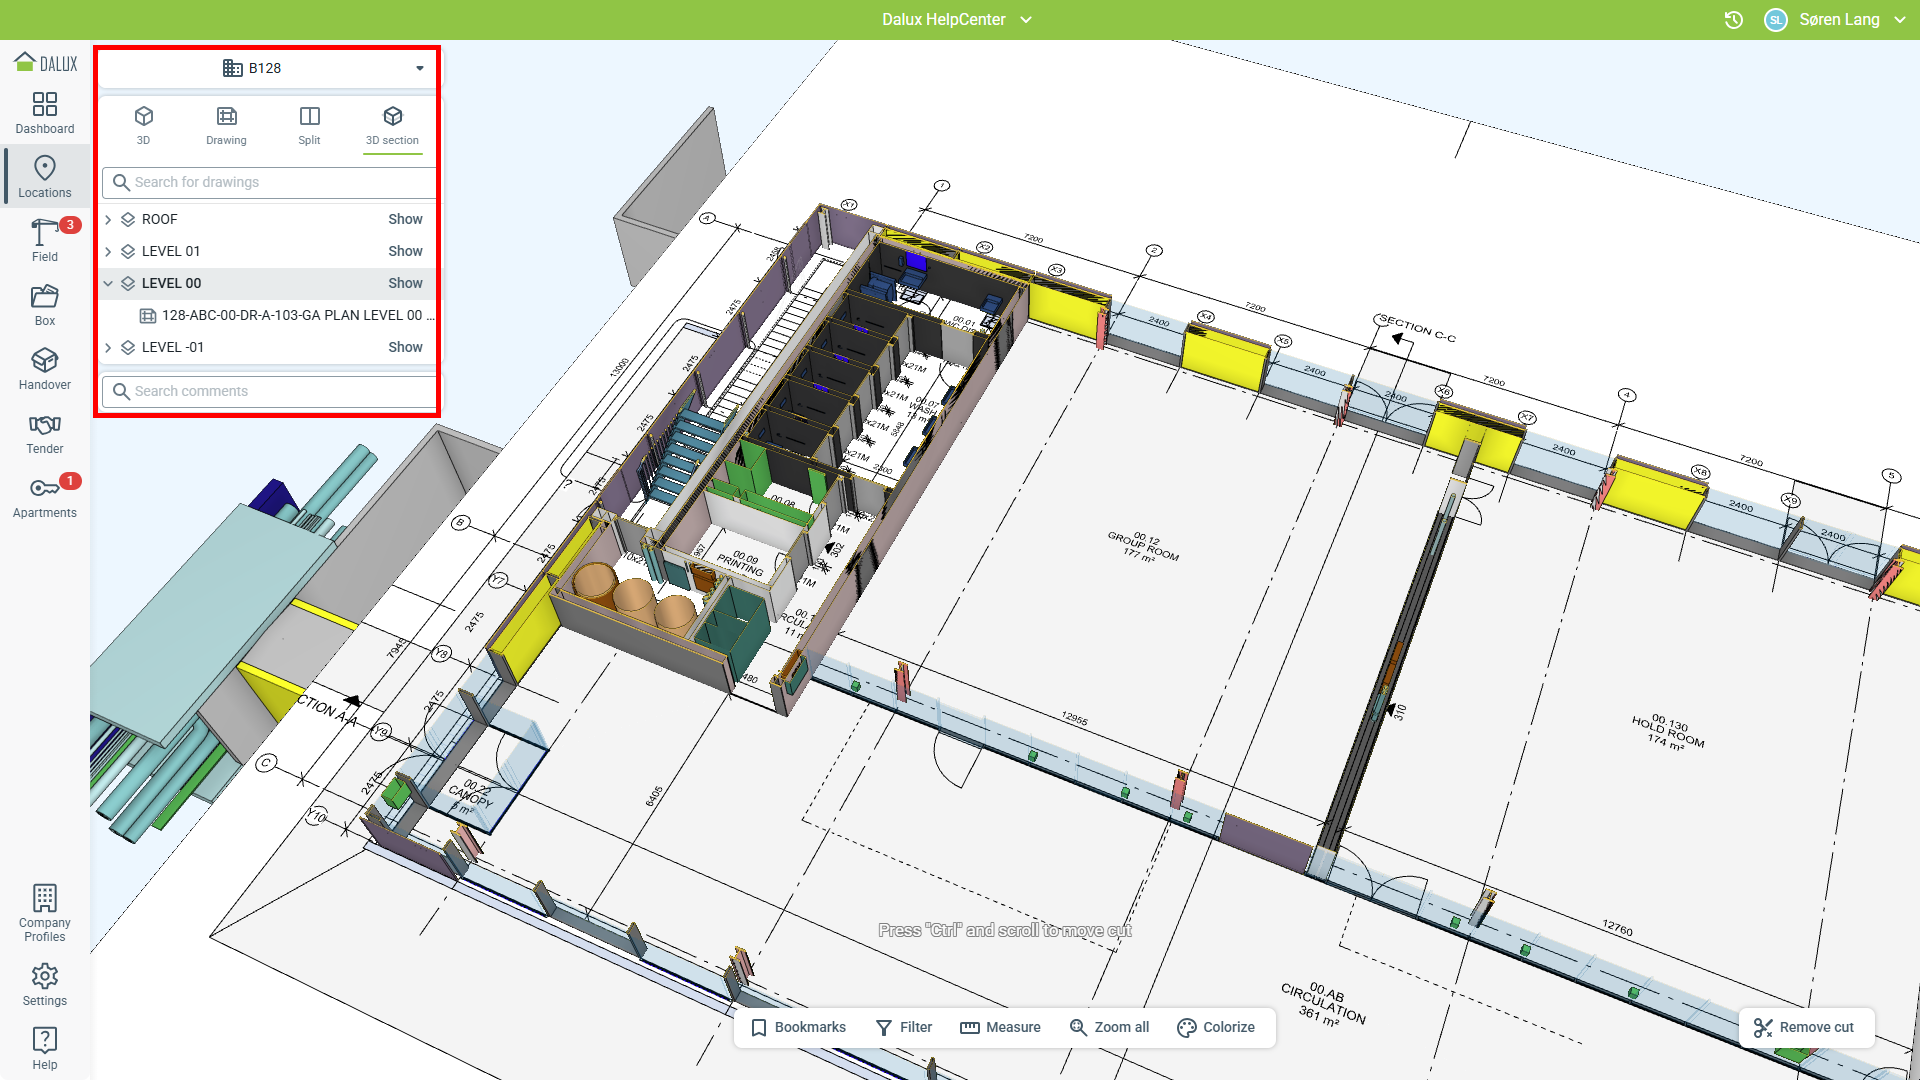Open the Handover module icon
The height and width of the screenshot is (1080, 1920).
coord(44,368)
